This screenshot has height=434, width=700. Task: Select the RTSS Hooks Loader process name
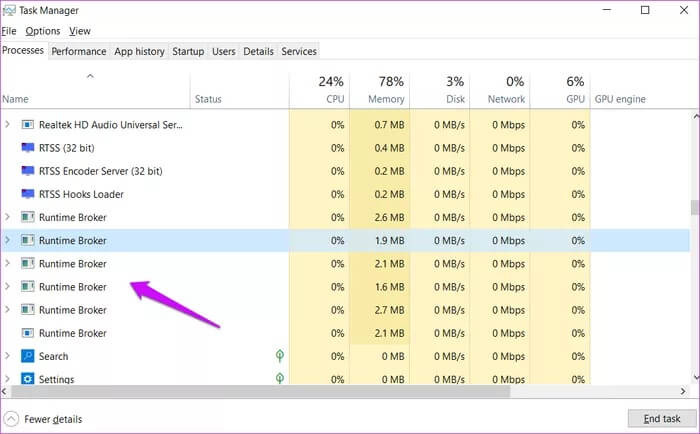[81, 194]
